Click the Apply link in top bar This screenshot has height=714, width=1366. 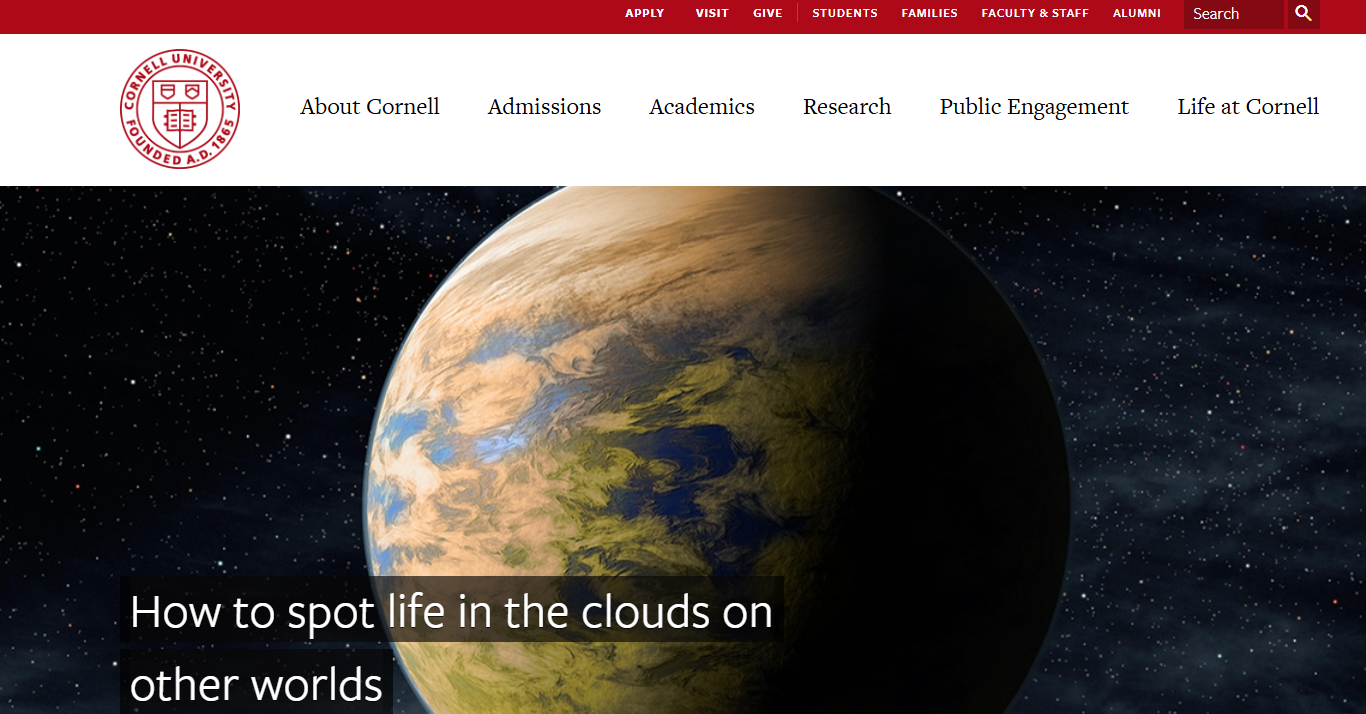click(x=645, y=13)
